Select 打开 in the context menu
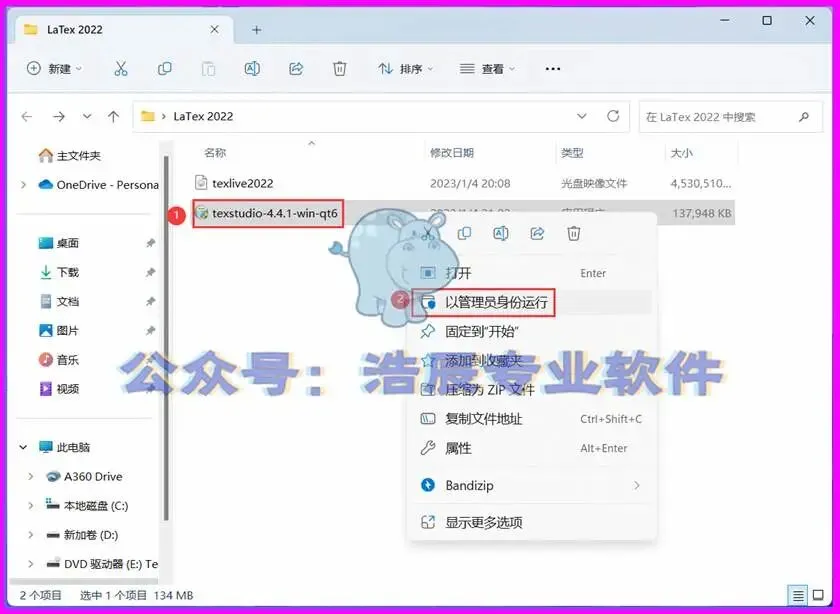Image resolution: width=840 pixels, height=614 pixels. tap(532, 273)
